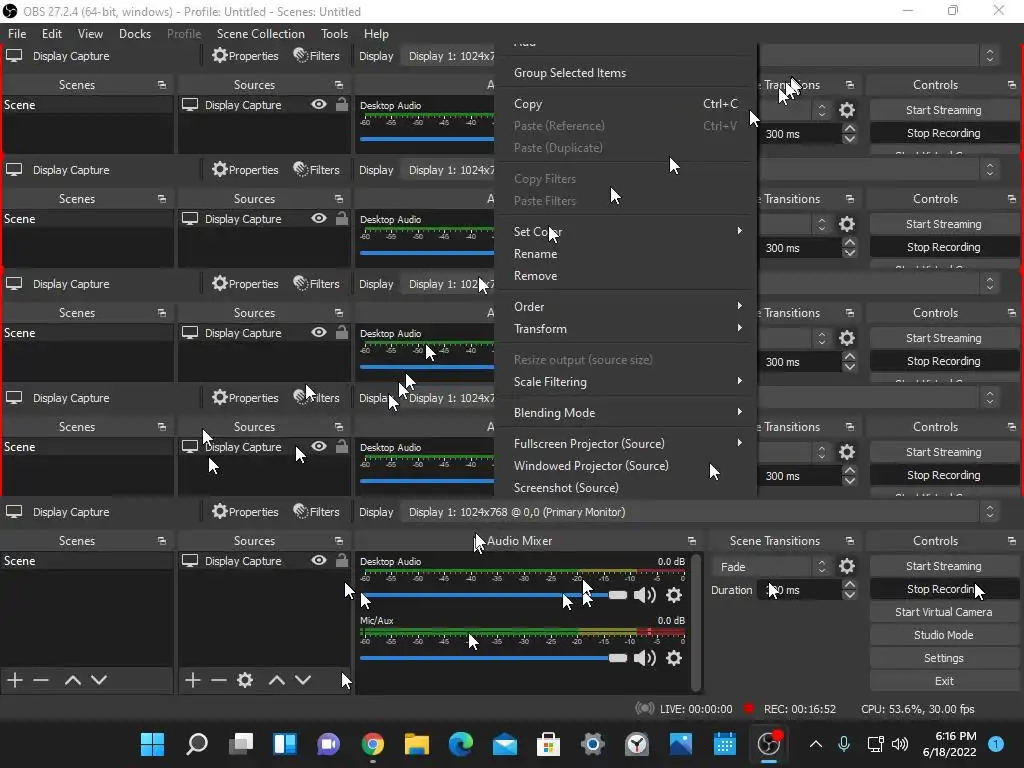Screen dimensions: 1024x768
Task: Open the Windows Start menu
Action: pos(153,744)
